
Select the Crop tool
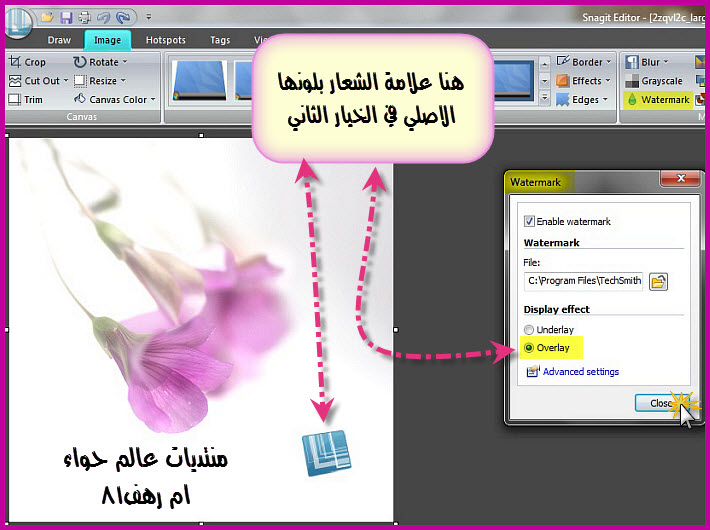coord(28,62)
